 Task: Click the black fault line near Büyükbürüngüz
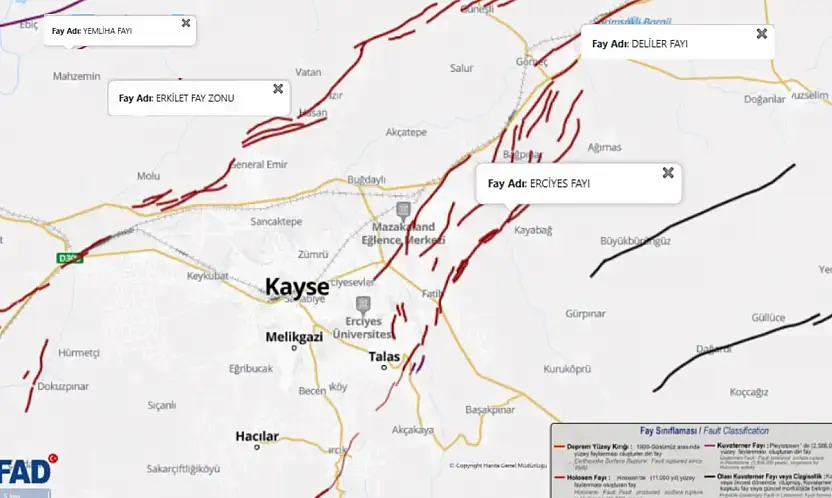693,219
